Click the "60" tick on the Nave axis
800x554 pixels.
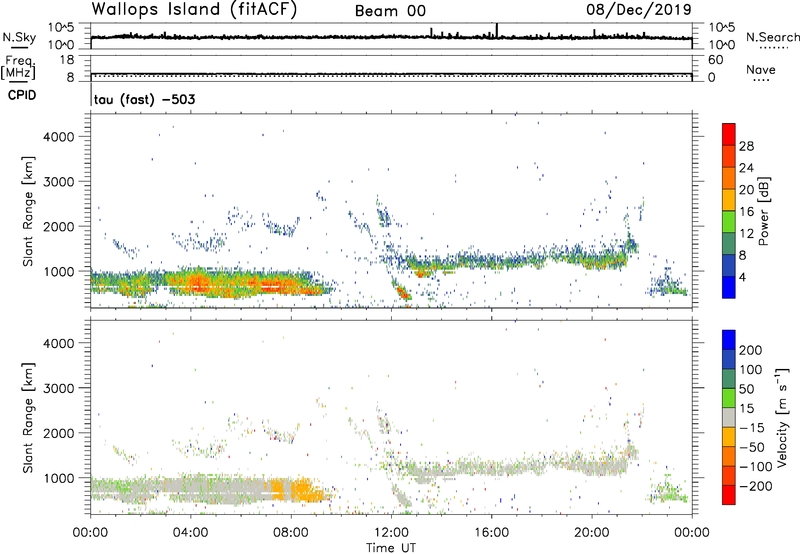pos(716,60)
